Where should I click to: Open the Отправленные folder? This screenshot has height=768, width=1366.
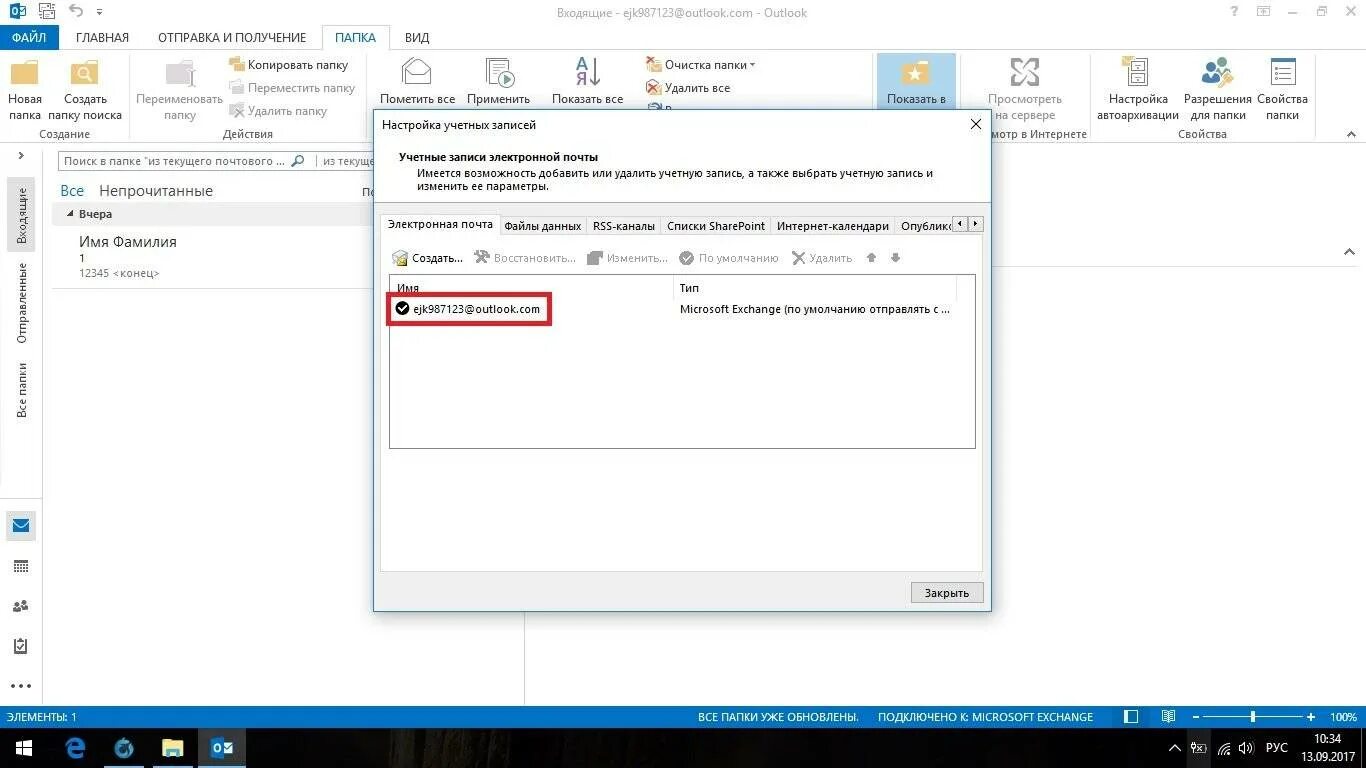point(22,303)
